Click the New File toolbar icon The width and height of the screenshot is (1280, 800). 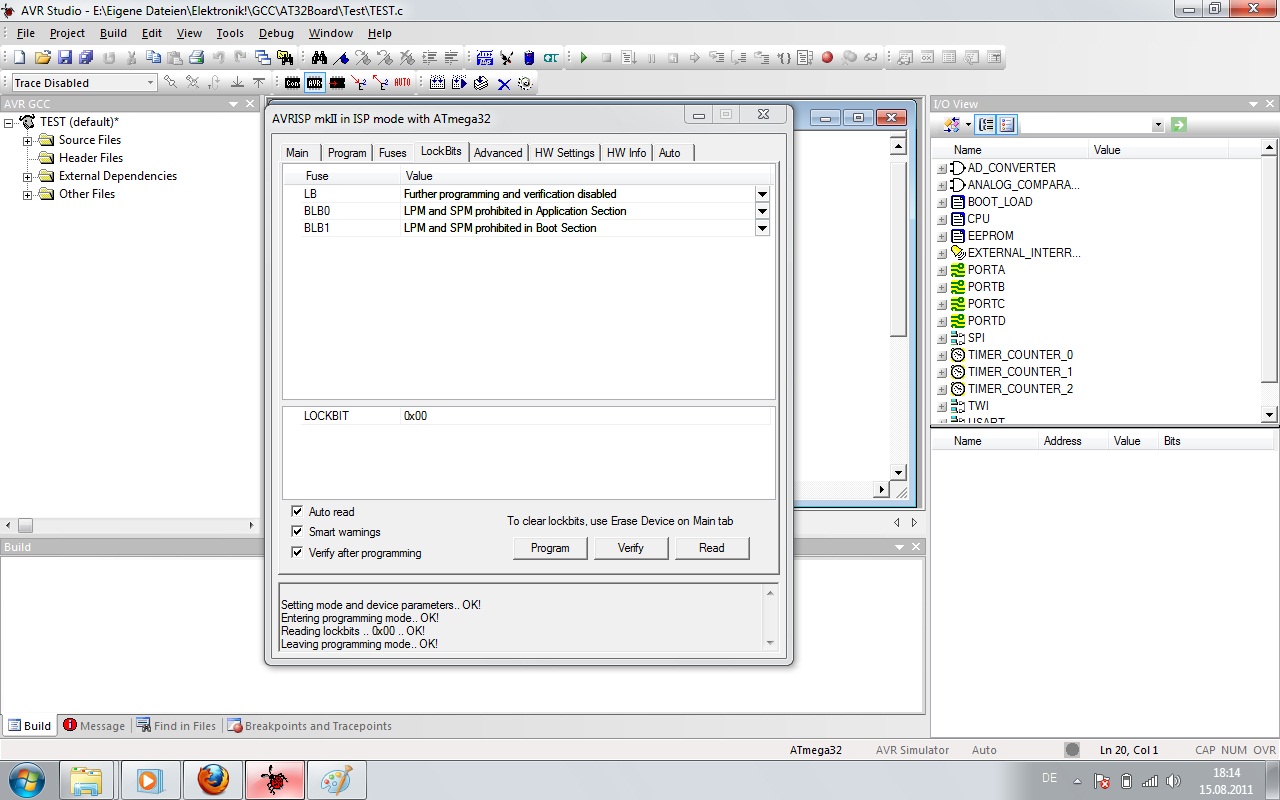tap(20, 58)
